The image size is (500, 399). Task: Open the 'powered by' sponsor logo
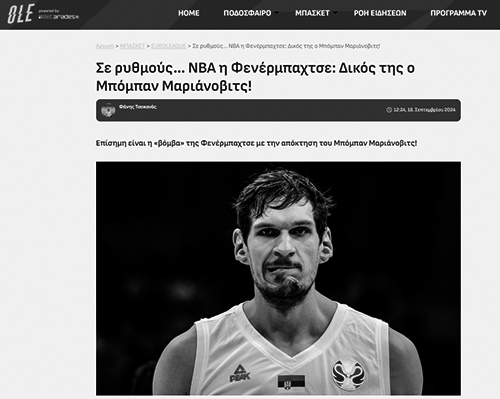click(59, 15)
